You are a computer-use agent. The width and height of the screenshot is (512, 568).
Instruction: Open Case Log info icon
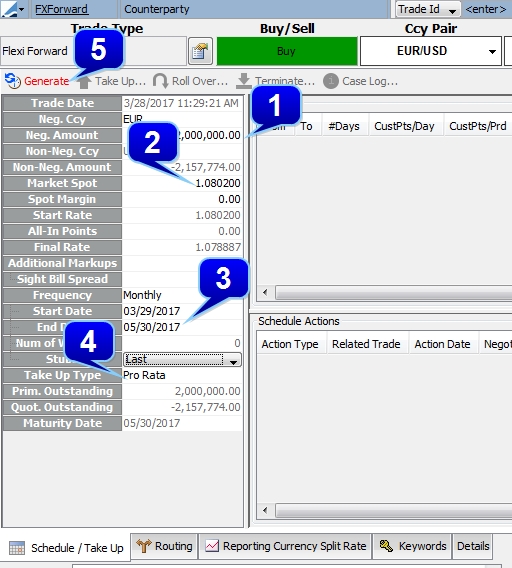click(x=330, y=81)
